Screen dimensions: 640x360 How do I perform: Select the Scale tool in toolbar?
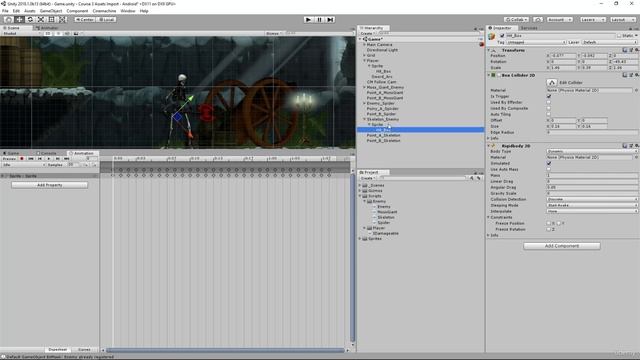click(41, 19)
